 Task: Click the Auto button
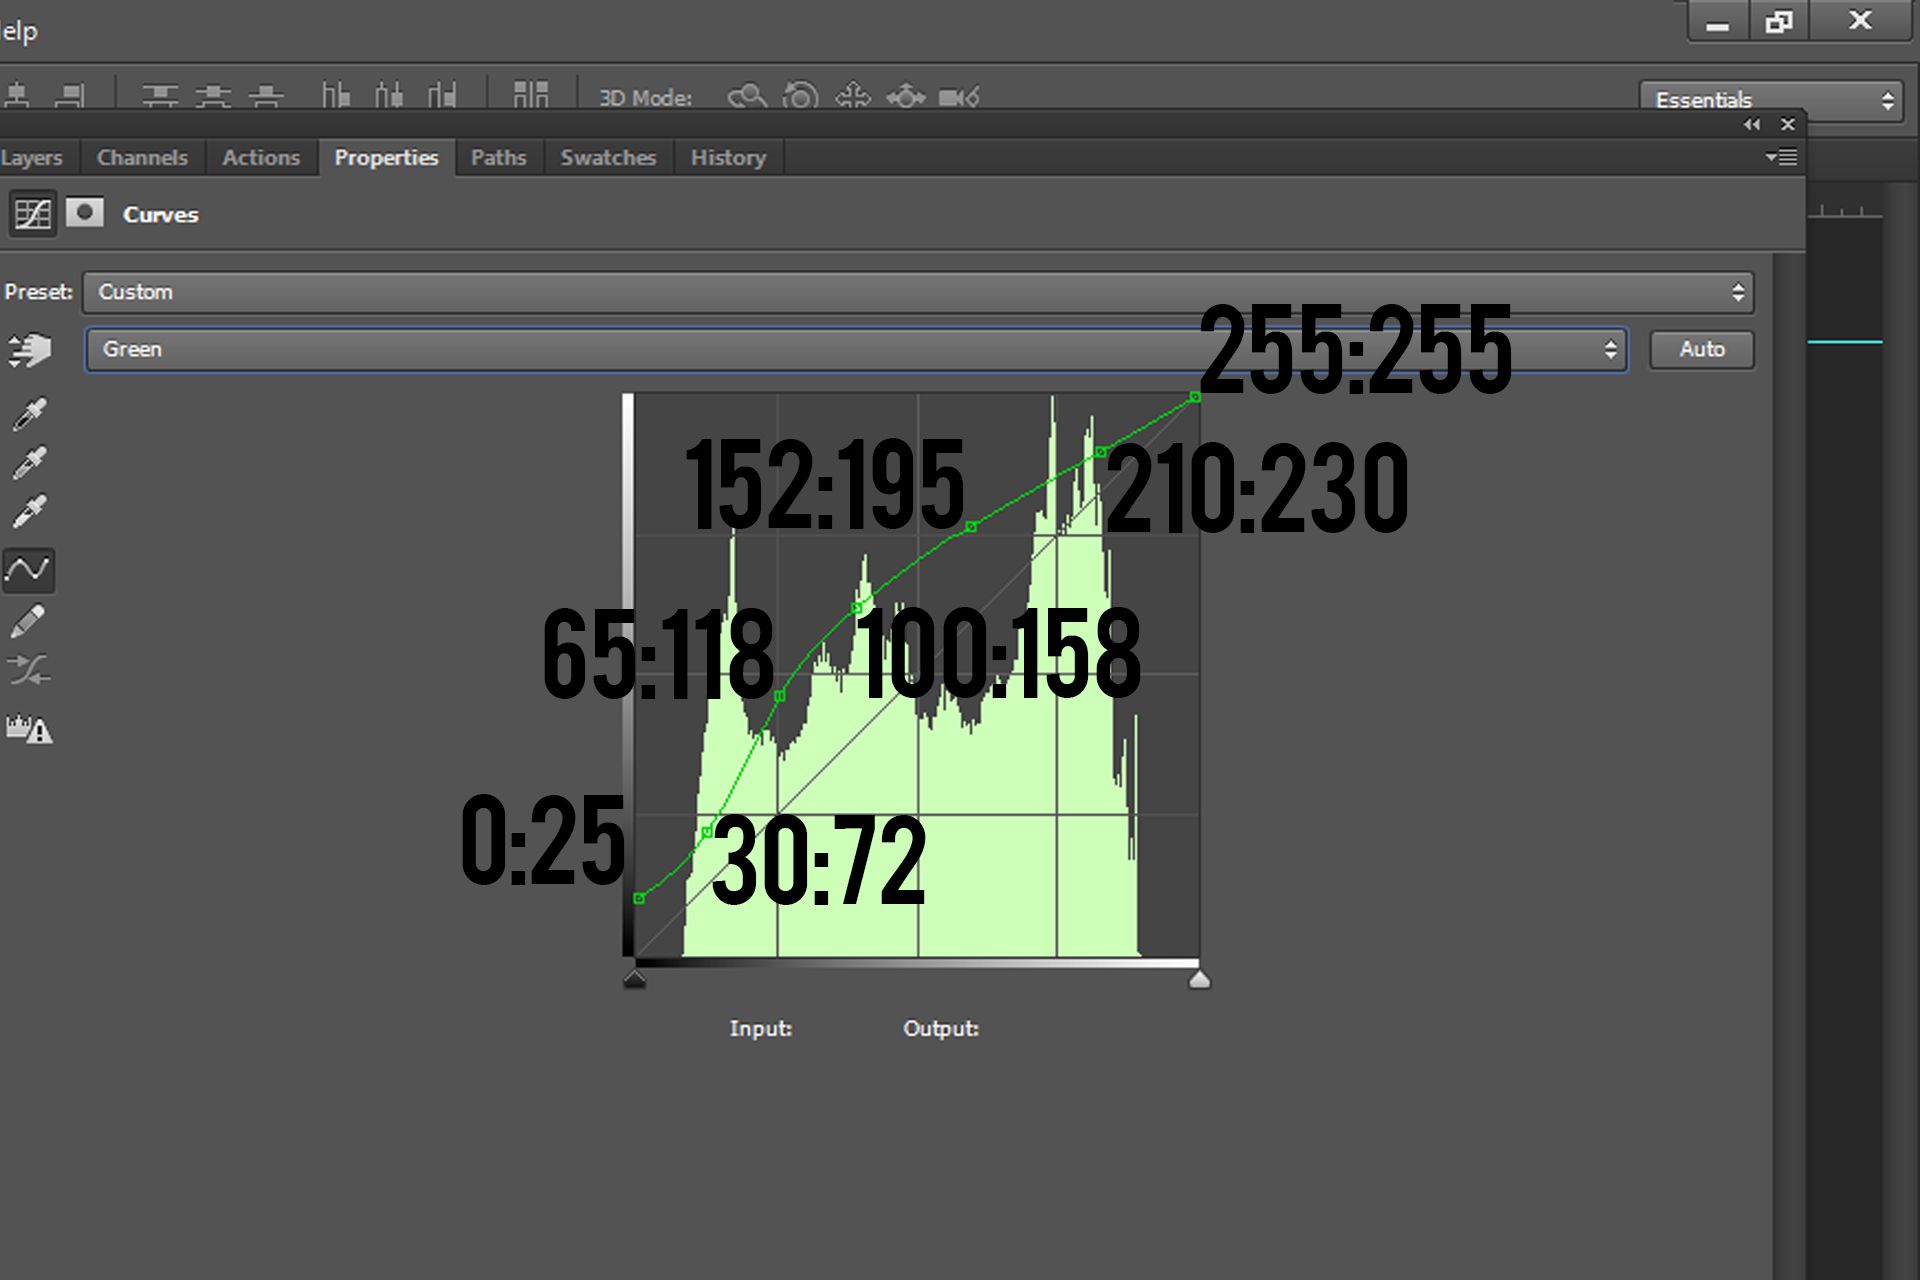[x=1701, y=350]
